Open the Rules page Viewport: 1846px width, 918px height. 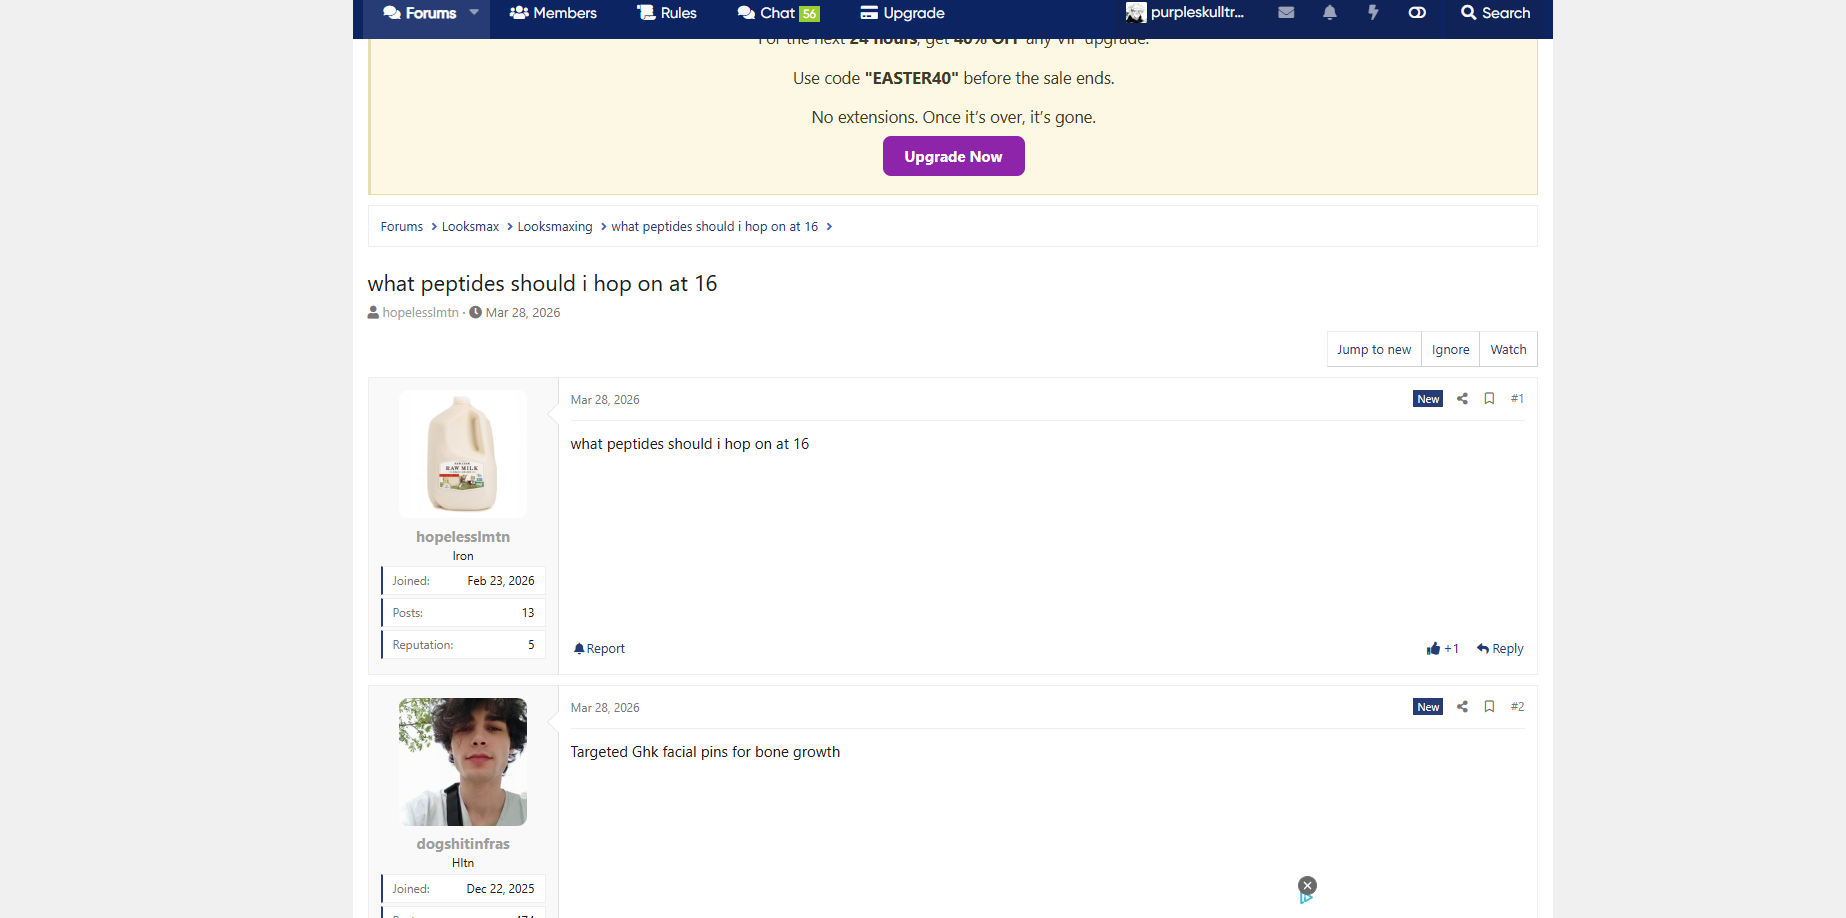click(x=667, y=13)
